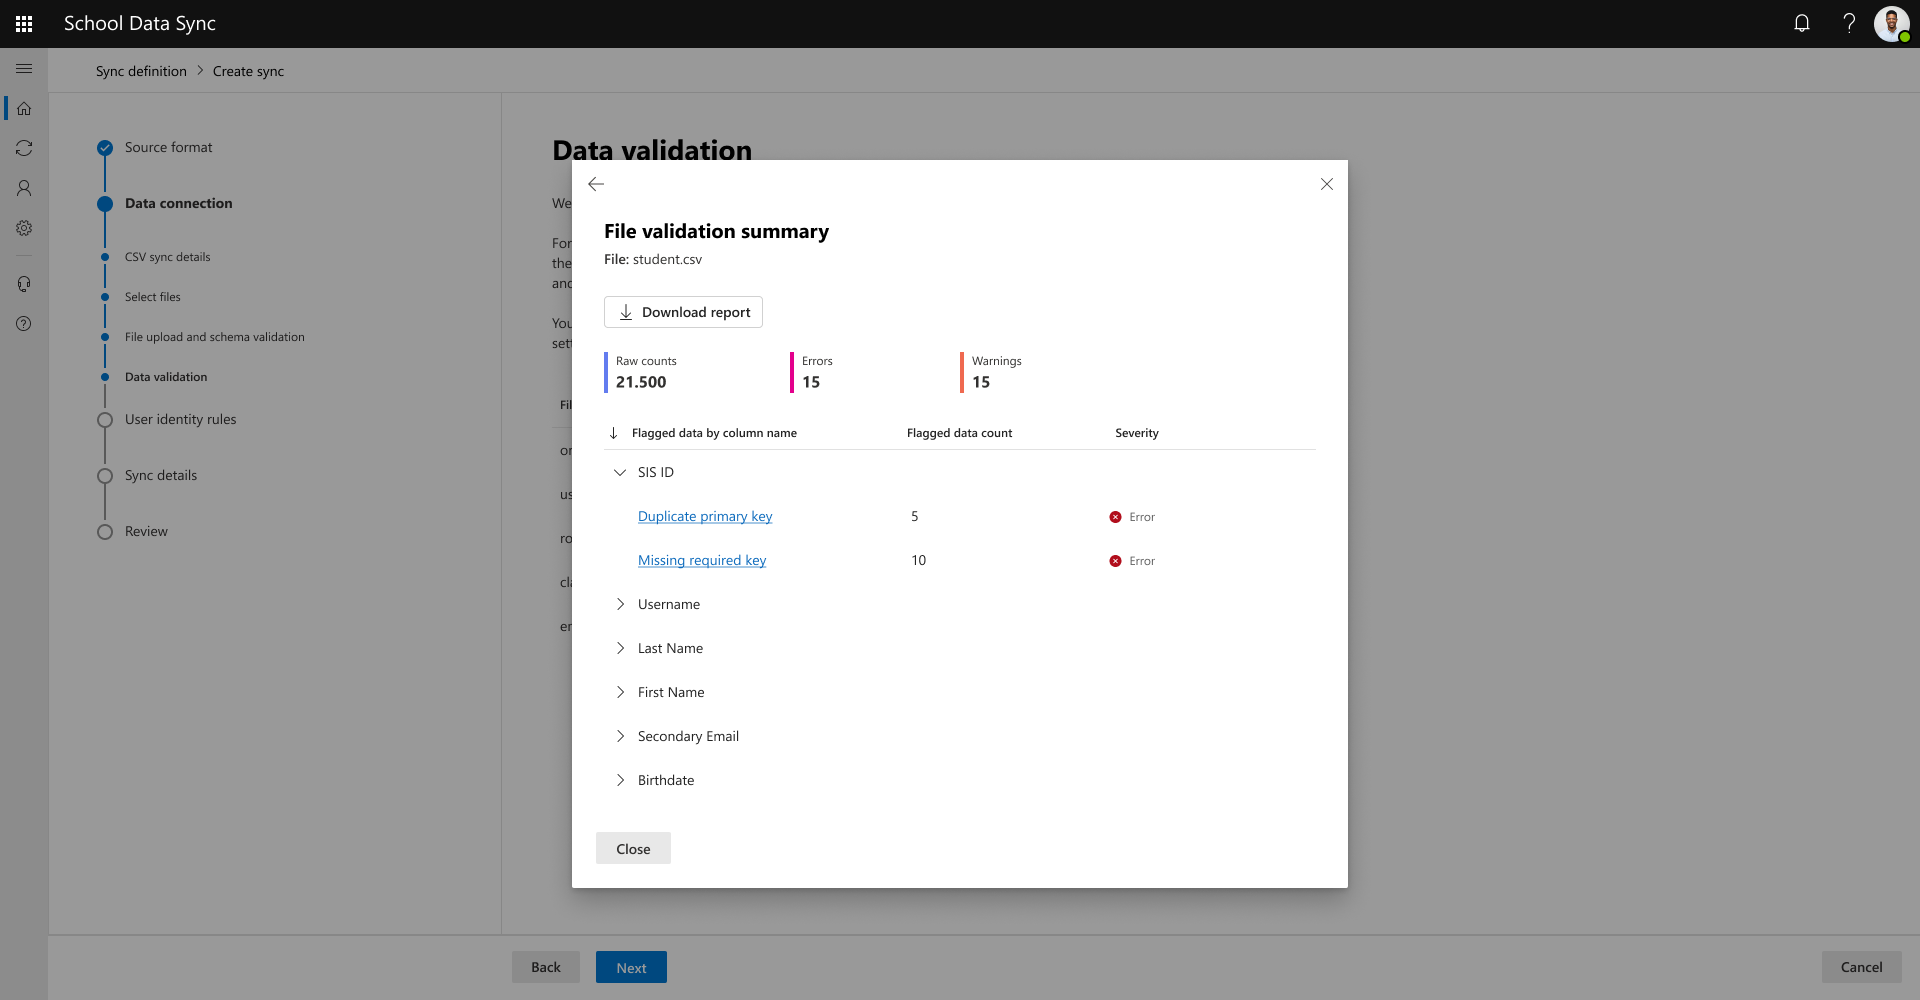The width and height of the screenshot is (1920, 1000).
Task: Click the Error icon for Duplicate primary key
Action: point(1115,517)
